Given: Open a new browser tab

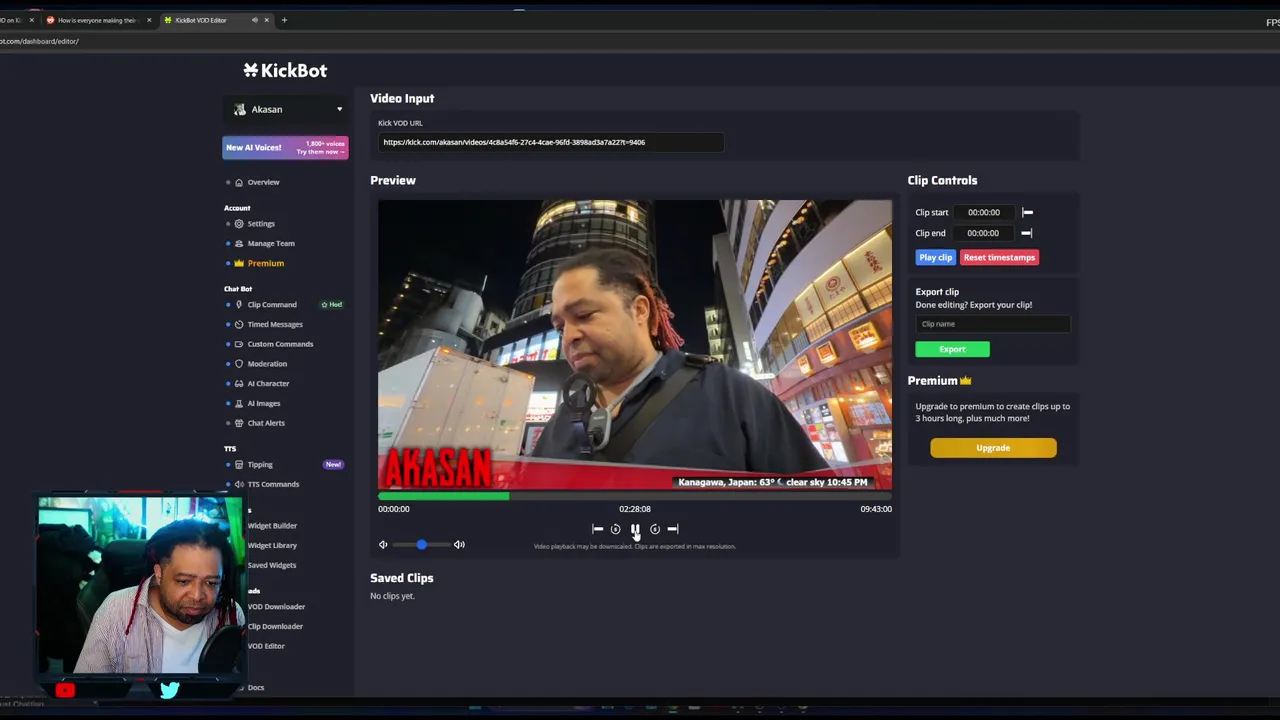Looking at the screenshot, I should click(284, 20).
